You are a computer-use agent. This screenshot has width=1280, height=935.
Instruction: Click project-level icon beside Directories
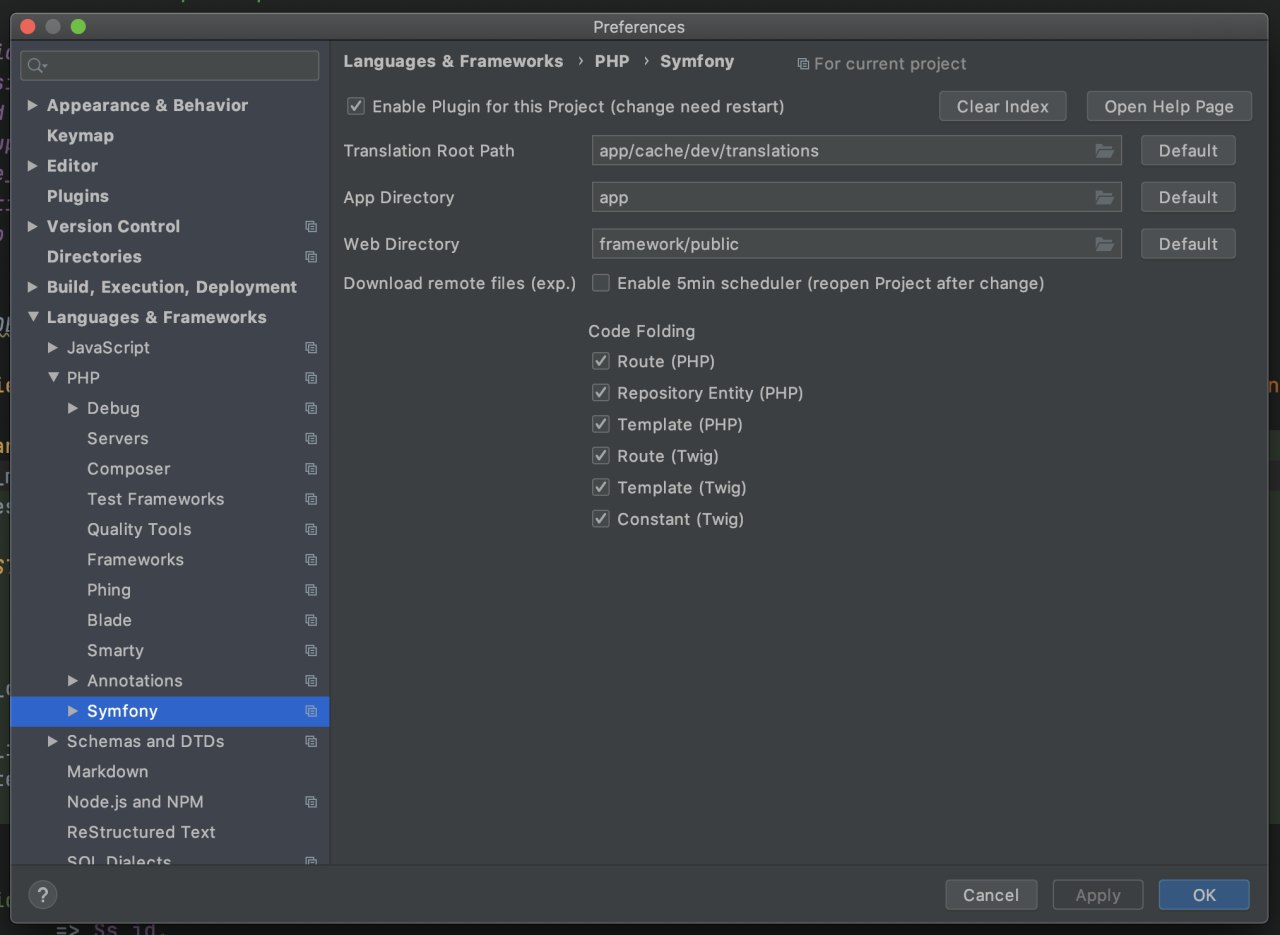(311, 257)
